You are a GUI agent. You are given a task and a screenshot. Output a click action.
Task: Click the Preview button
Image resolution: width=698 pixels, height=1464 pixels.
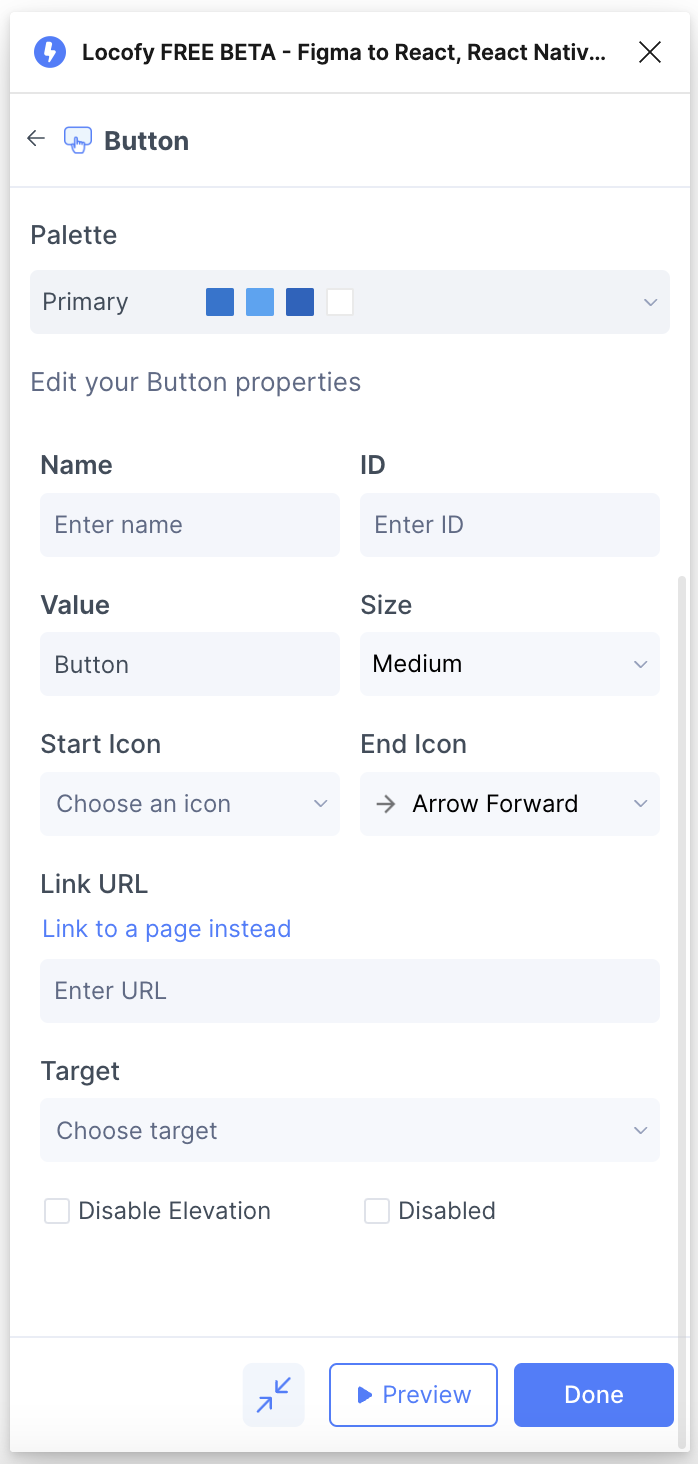pyautogui.click(x=413, y=1394)
